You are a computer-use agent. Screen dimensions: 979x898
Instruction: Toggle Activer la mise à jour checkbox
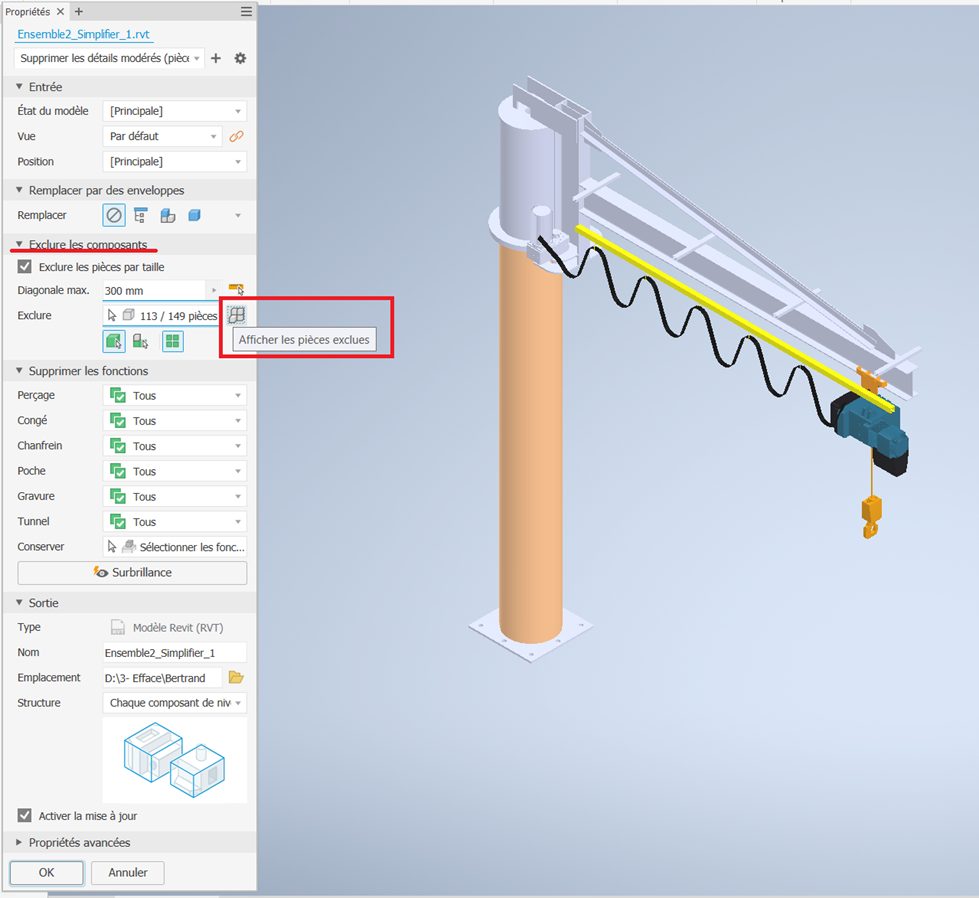pyautogui.click(x=24, y=815)
